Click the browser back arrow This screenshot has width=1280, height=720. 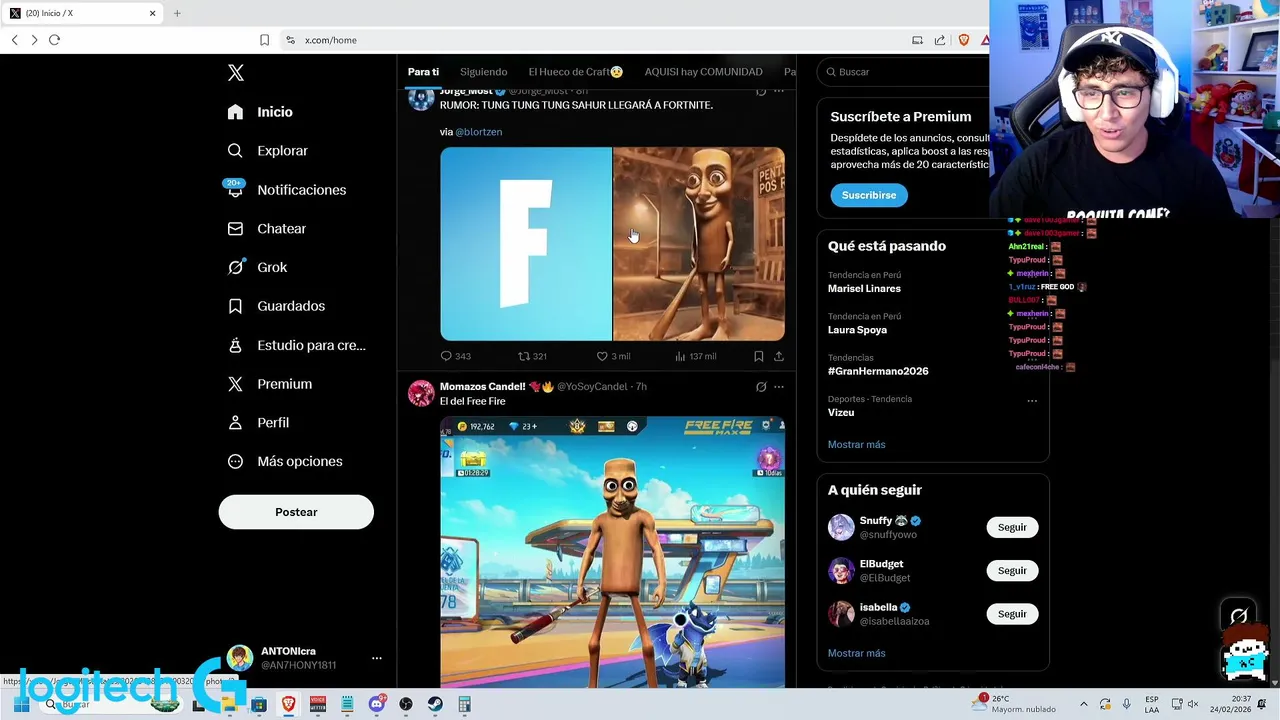tap(14, 40)
